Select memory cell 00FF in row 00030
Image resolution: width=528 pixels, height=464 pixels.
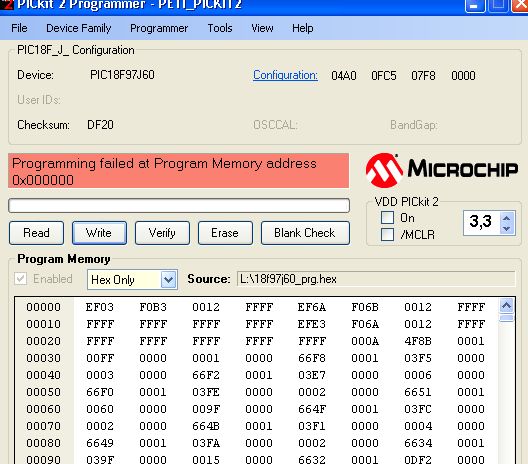click(x=100, y=358)
